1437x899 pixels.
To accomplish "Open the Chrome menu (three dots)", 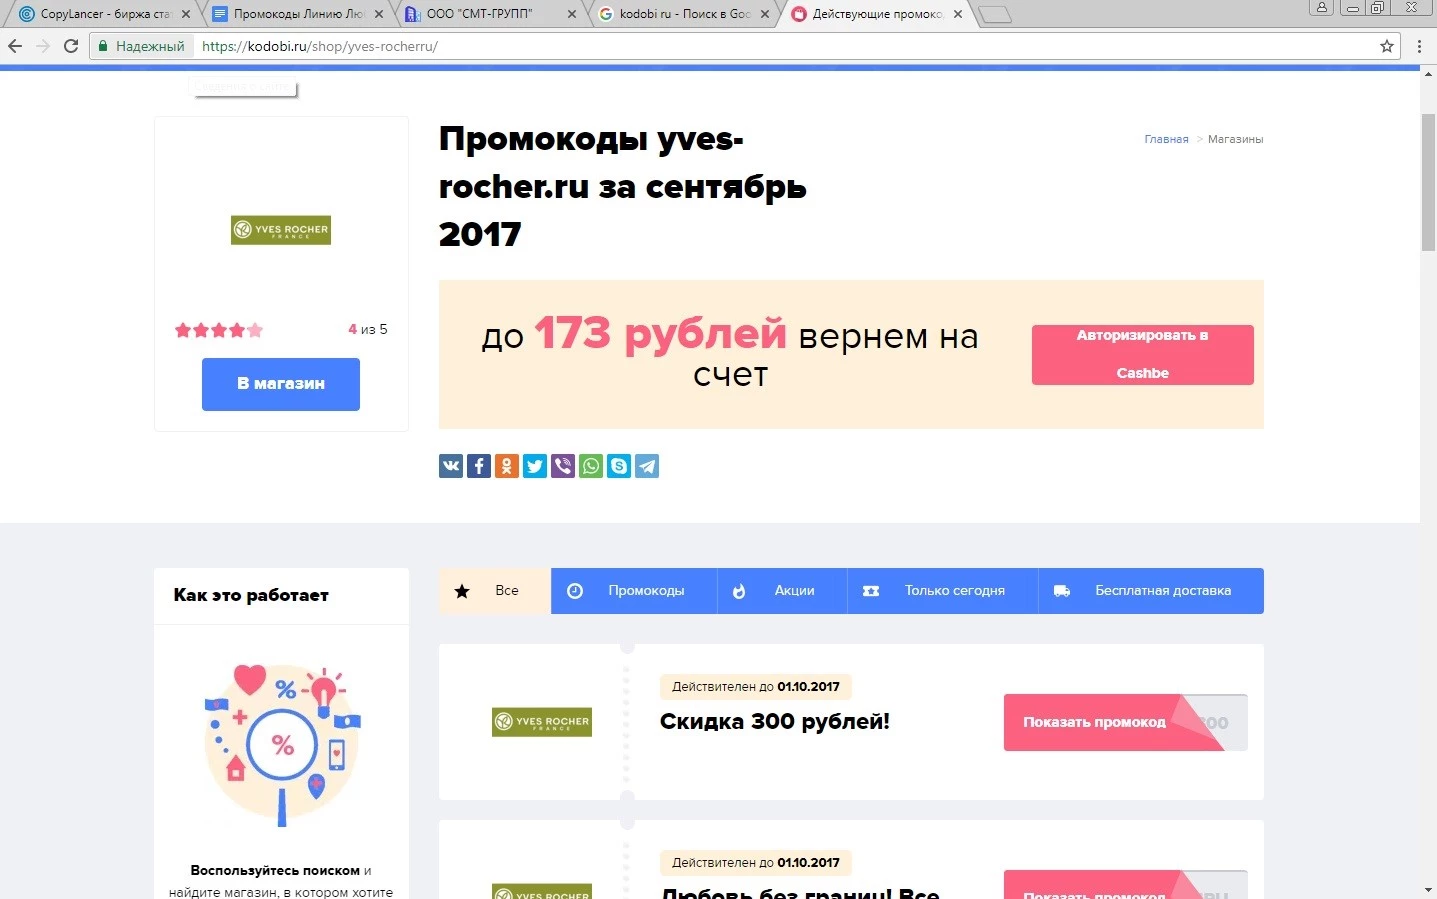I will pyautogui.click(x=1419, y=46).
